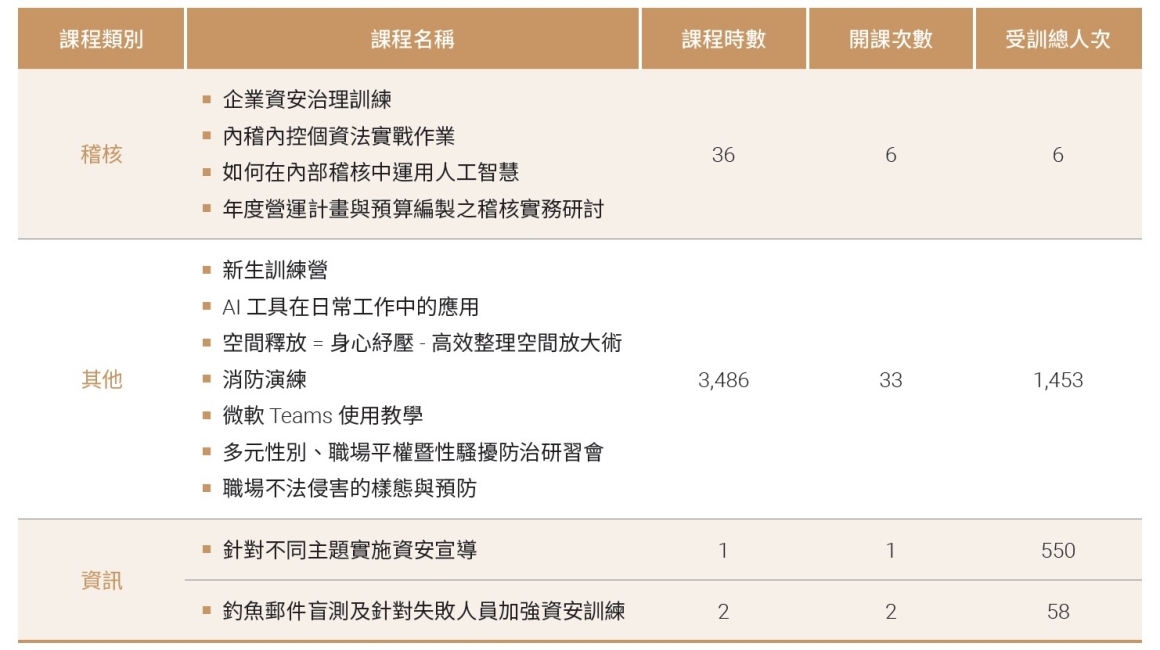Click the 課程類別 column header
Screen dimensions: 1160x650
click(101, 39)
